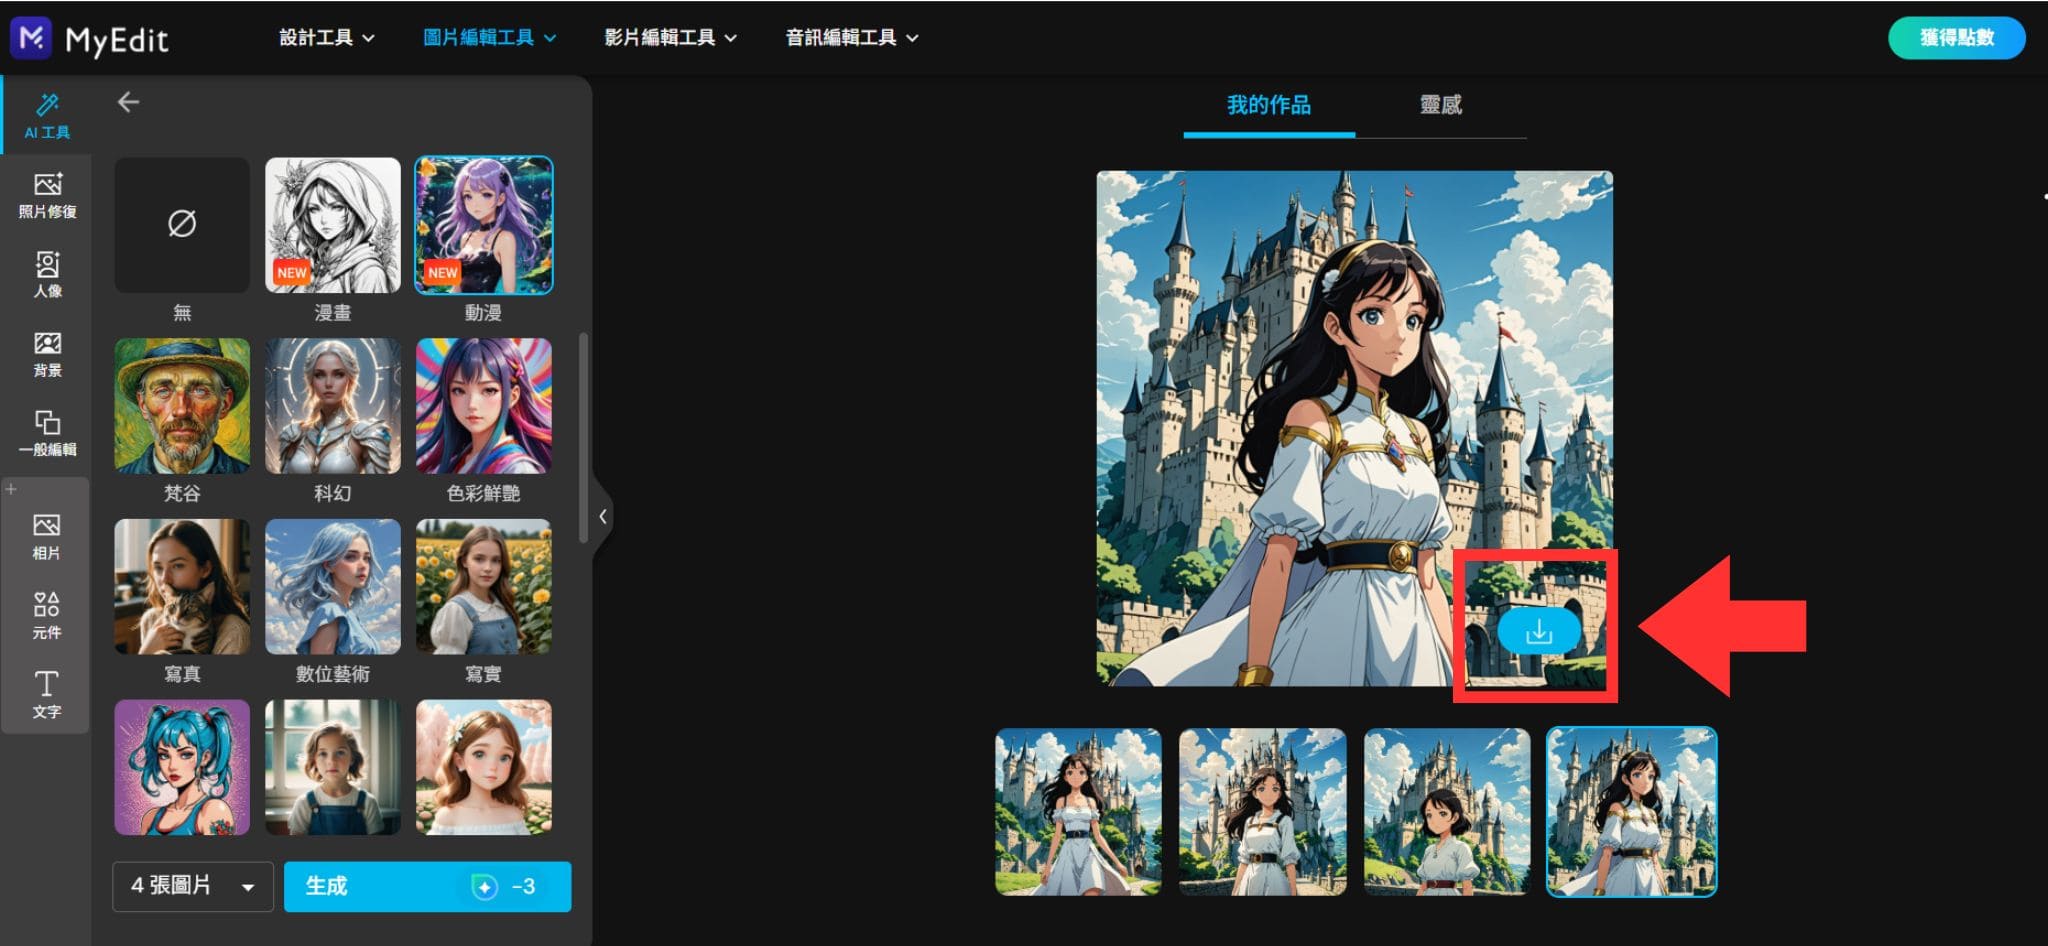The image size is (2048, 946).
Task: Select the 寫實 realistic style
Action: pos(484,587)
